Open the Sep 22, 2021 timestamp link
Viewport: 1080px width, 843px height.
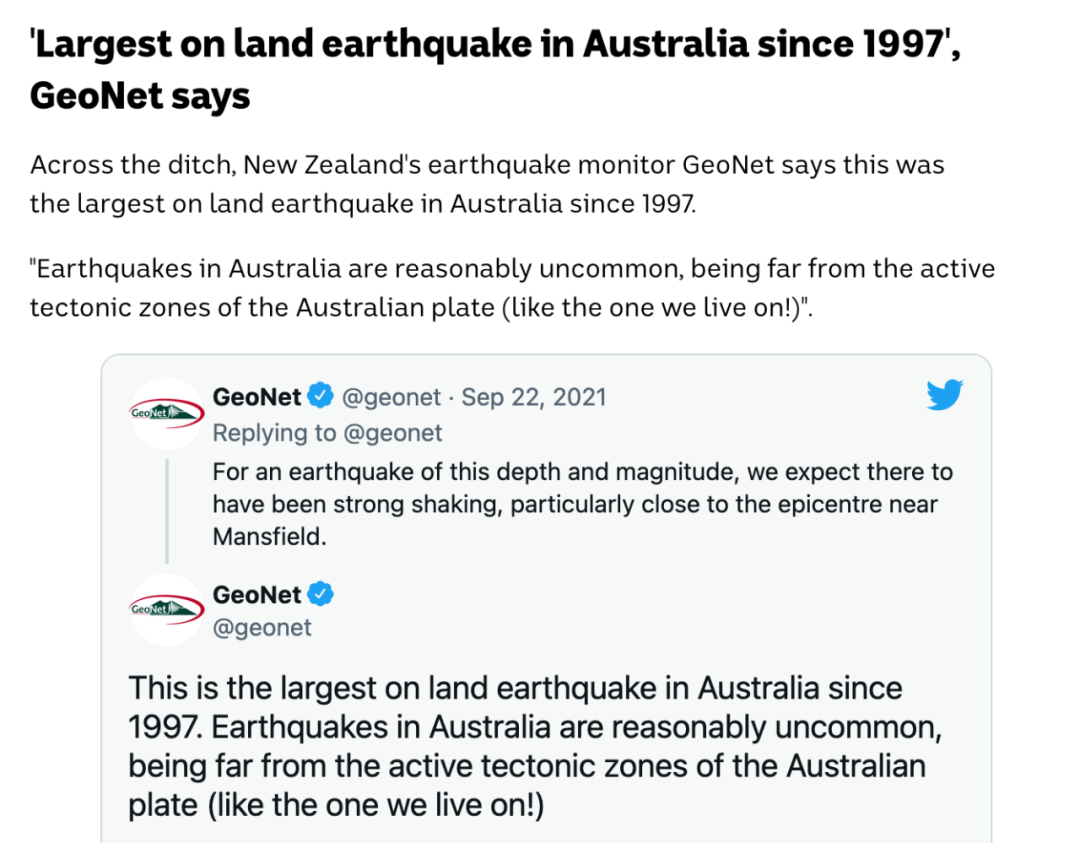coord(534,397)
